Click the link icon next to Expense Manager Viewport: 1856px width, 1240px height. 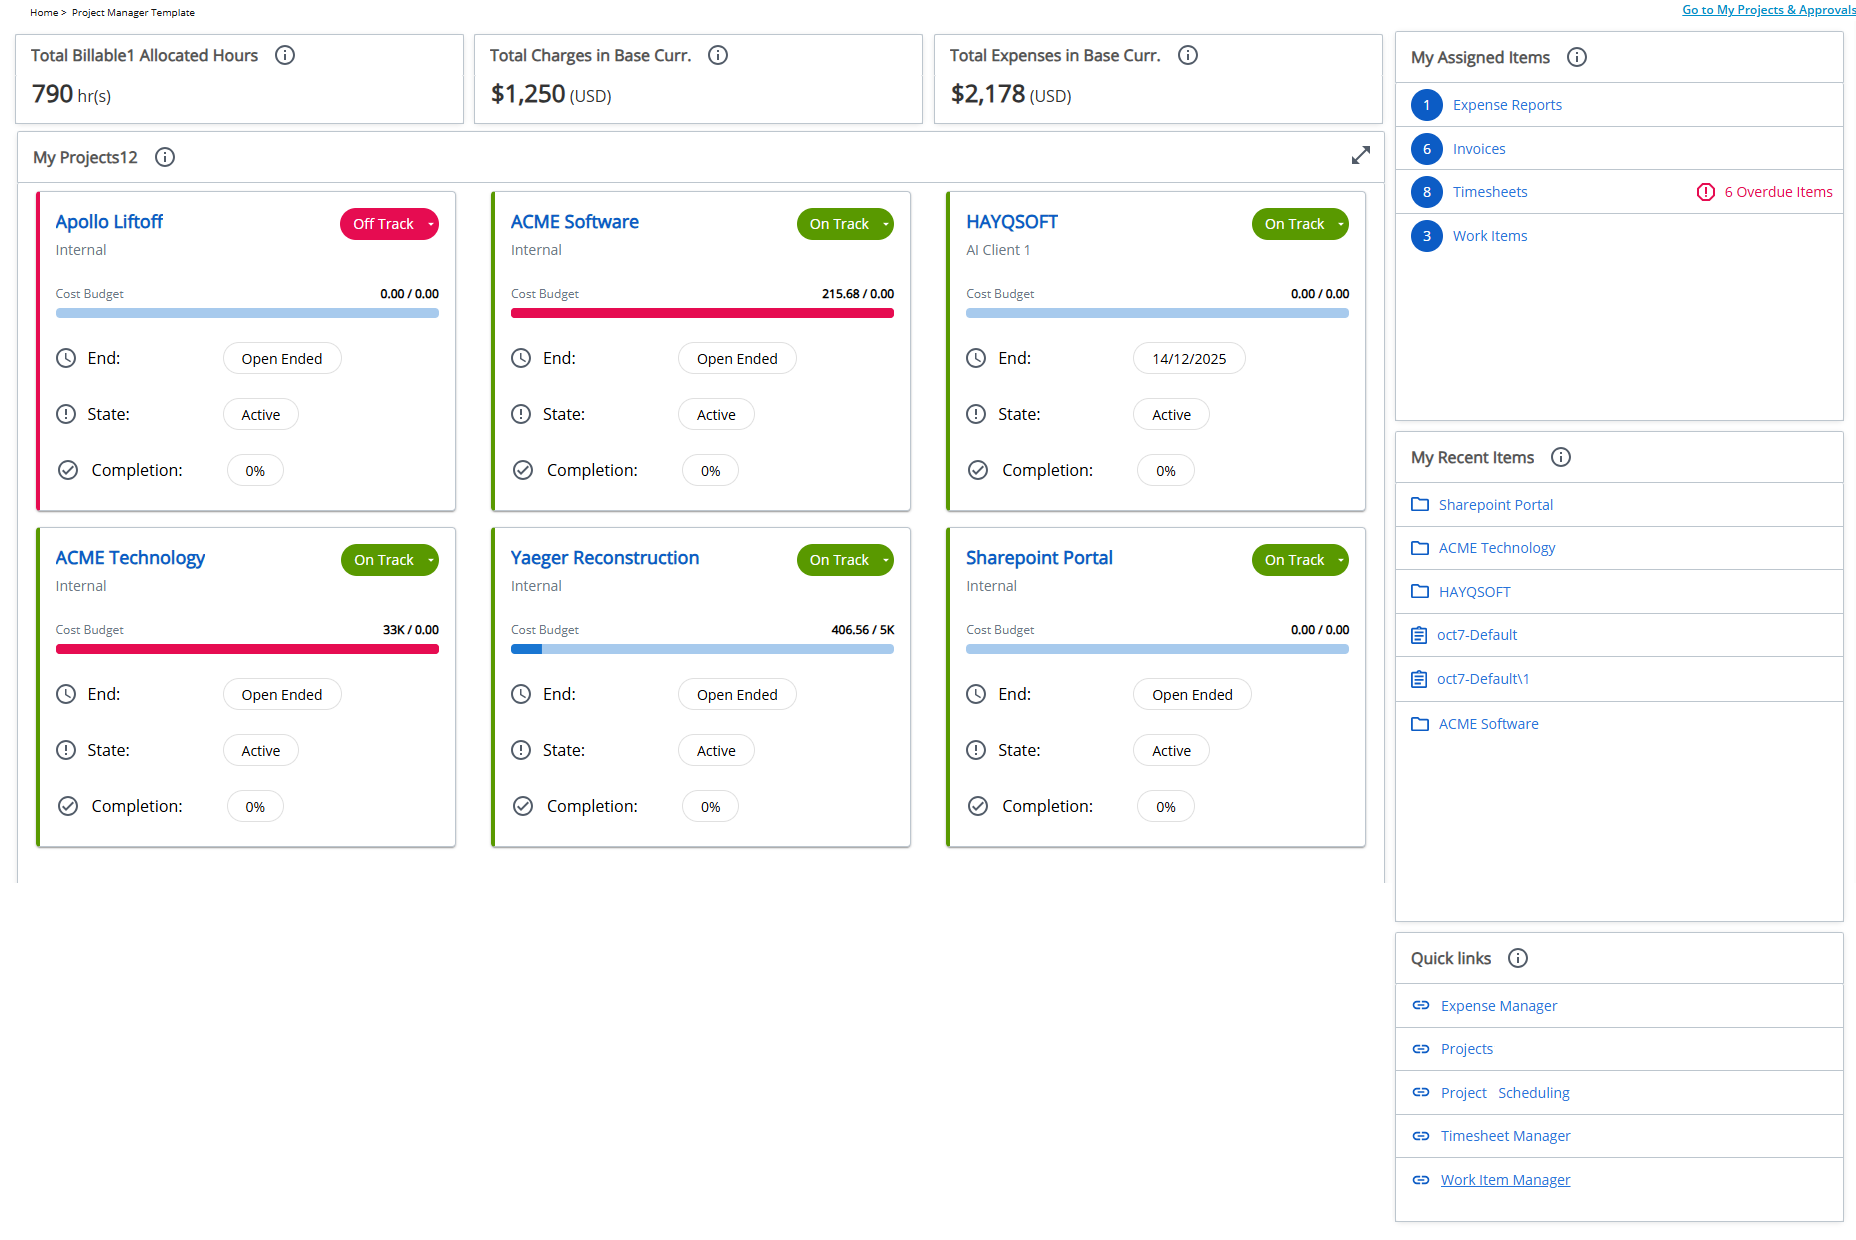[x=1421, y=1005]
